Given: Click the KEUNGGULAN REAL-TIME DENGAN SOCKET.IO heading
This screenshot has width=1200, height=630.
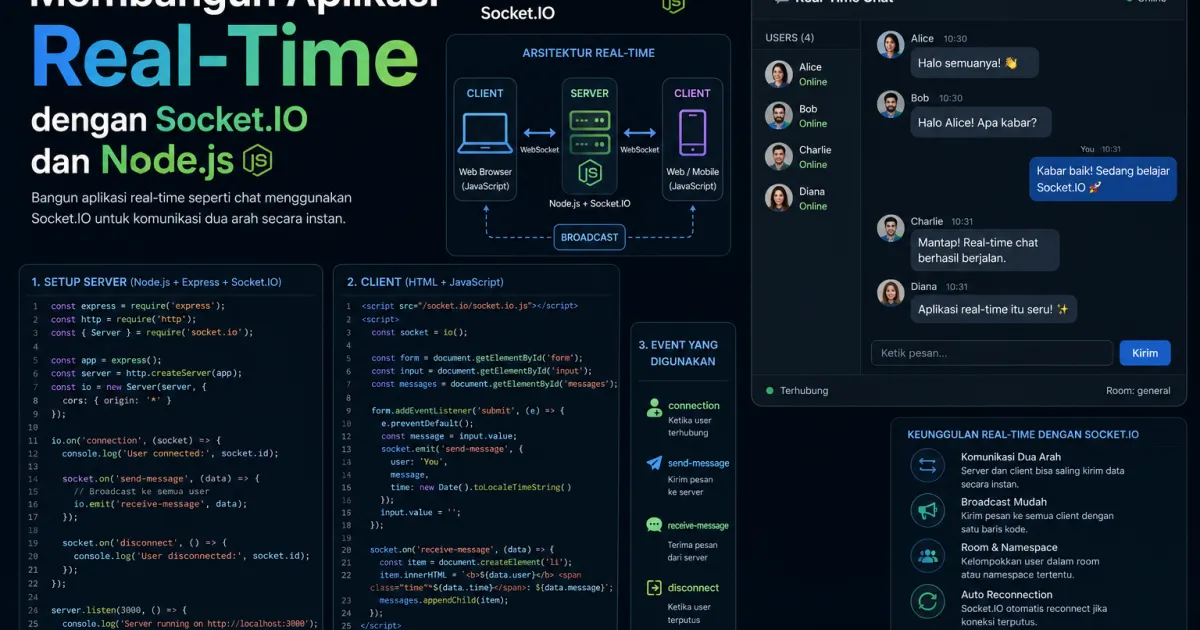Looking at the screenshot, I should click(1023, 435).
